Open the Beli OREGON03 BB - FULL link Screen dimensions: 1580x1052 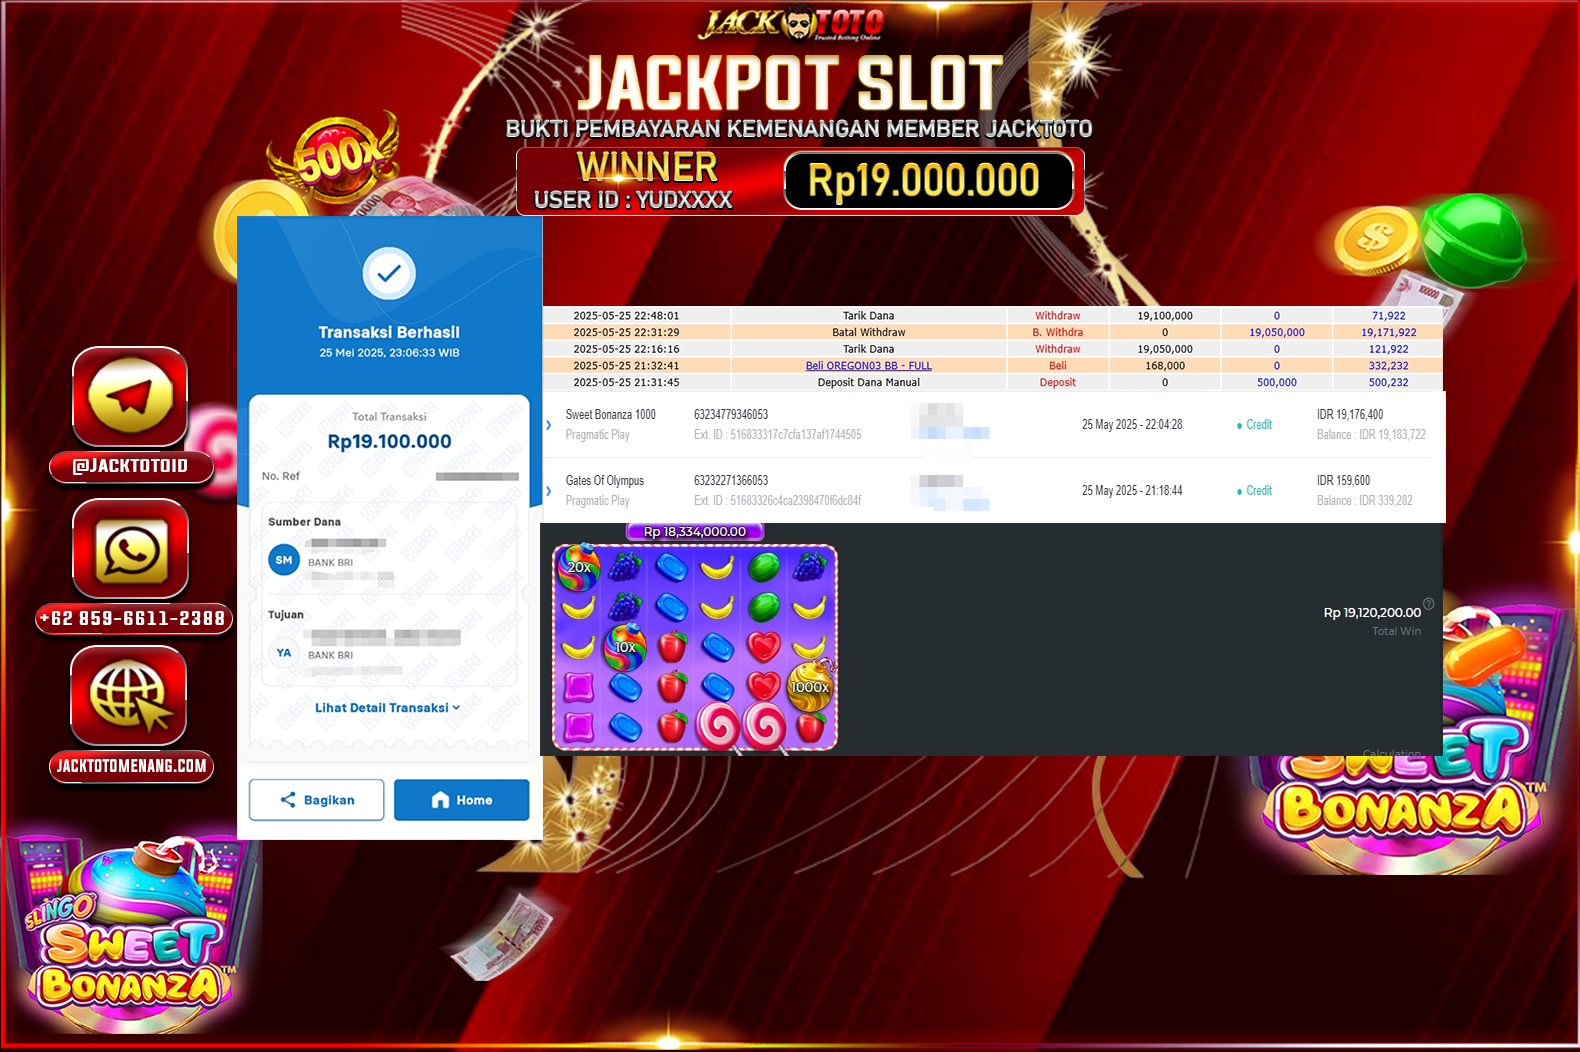(868, 366)
